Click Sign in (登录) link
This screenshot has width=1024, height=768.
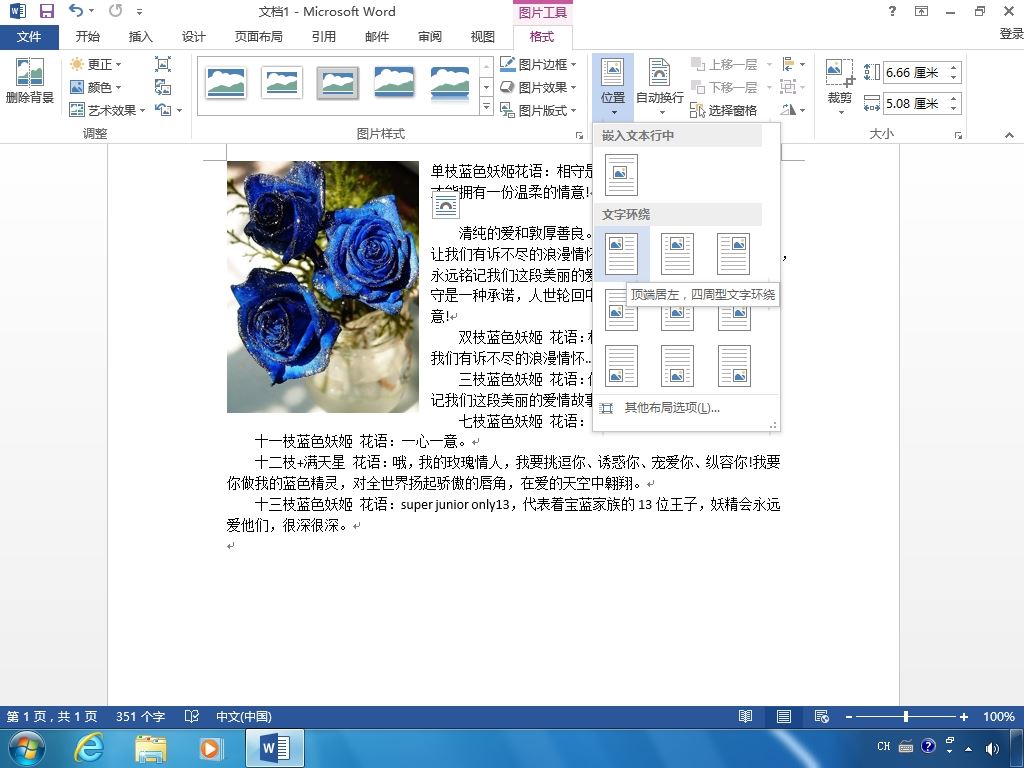coord(1010,34)
